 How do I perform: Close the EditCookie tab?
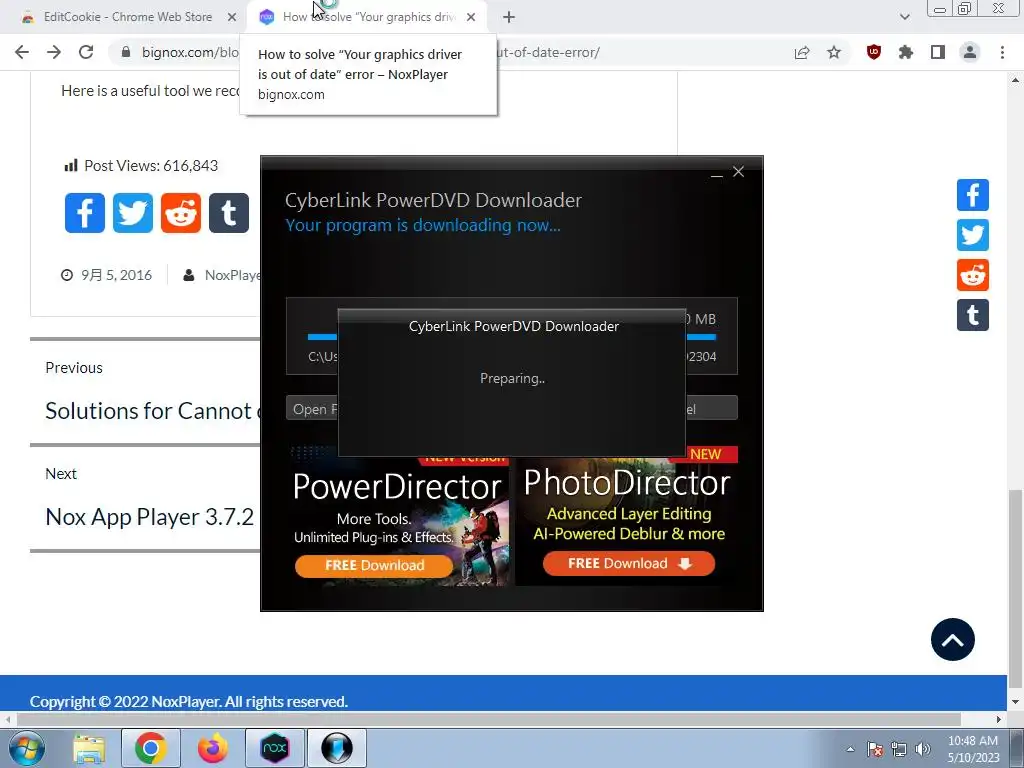tap(232, 17)
